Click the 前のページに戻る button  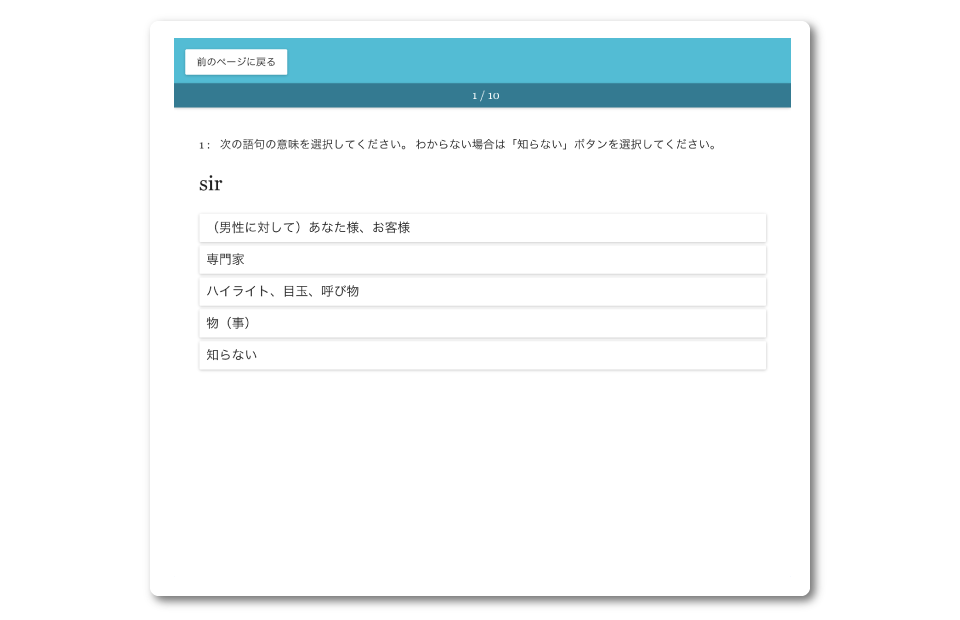[236, 62]
